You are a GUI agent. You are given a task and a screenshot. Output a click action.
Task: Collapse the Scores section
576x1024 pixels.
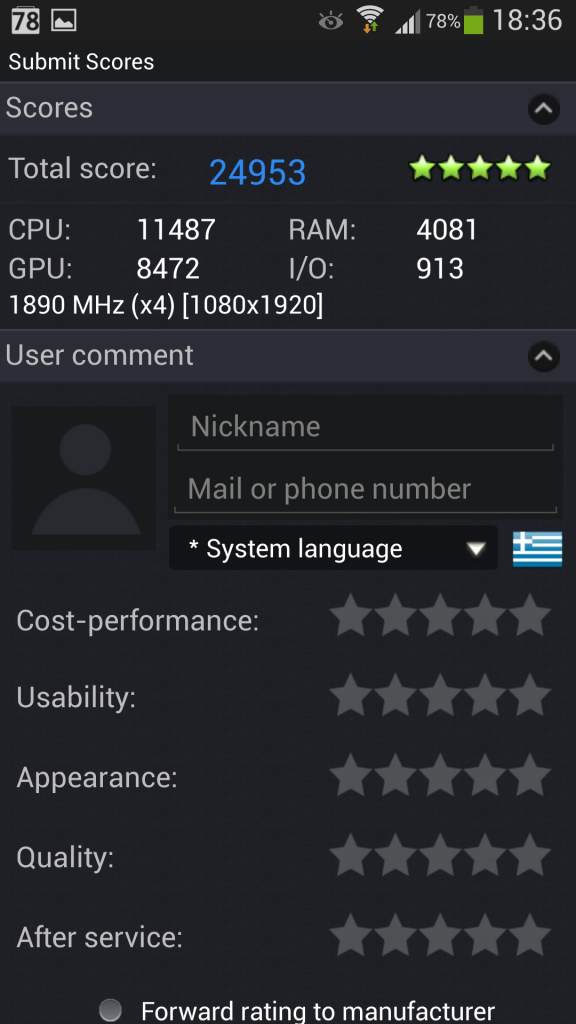pos(543,109)
